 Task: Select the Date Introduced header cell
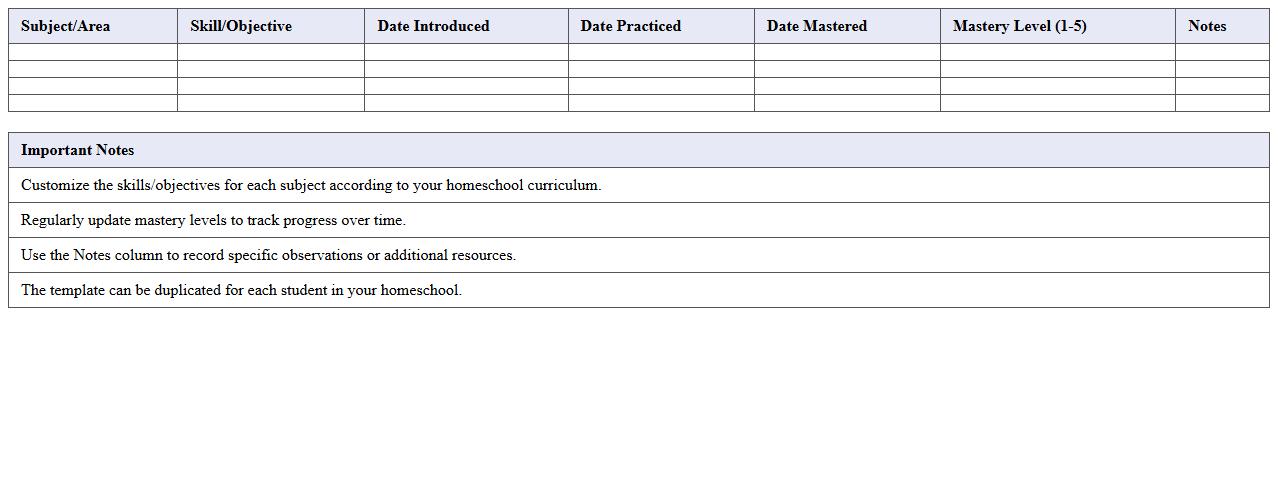[x=433, y=26]
